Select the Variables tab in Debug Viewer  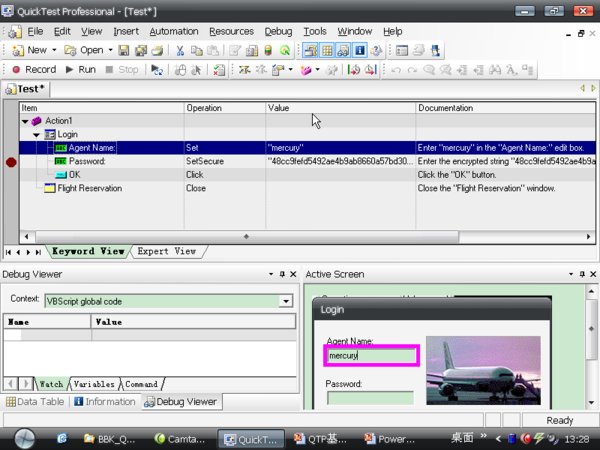94,384
